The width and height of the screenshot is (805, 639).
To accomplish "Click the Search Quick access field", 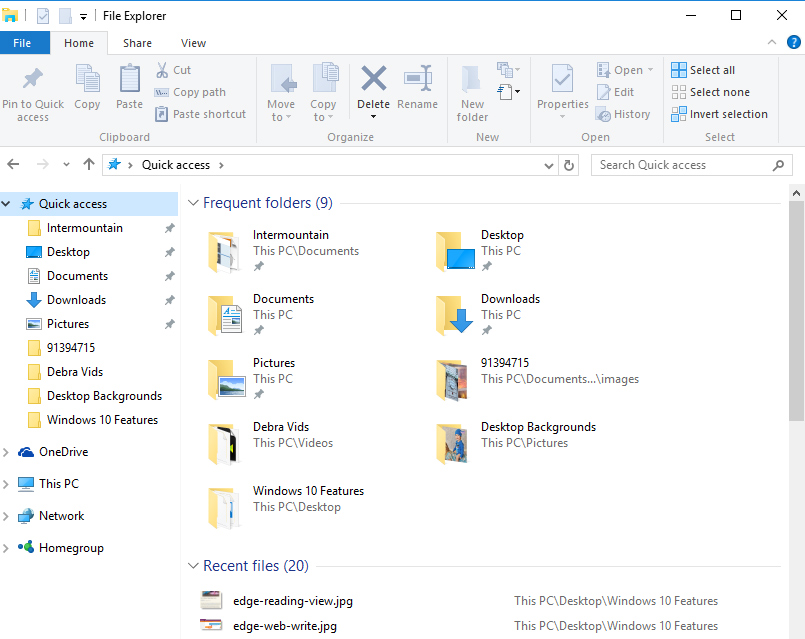I will coord(692,165).
